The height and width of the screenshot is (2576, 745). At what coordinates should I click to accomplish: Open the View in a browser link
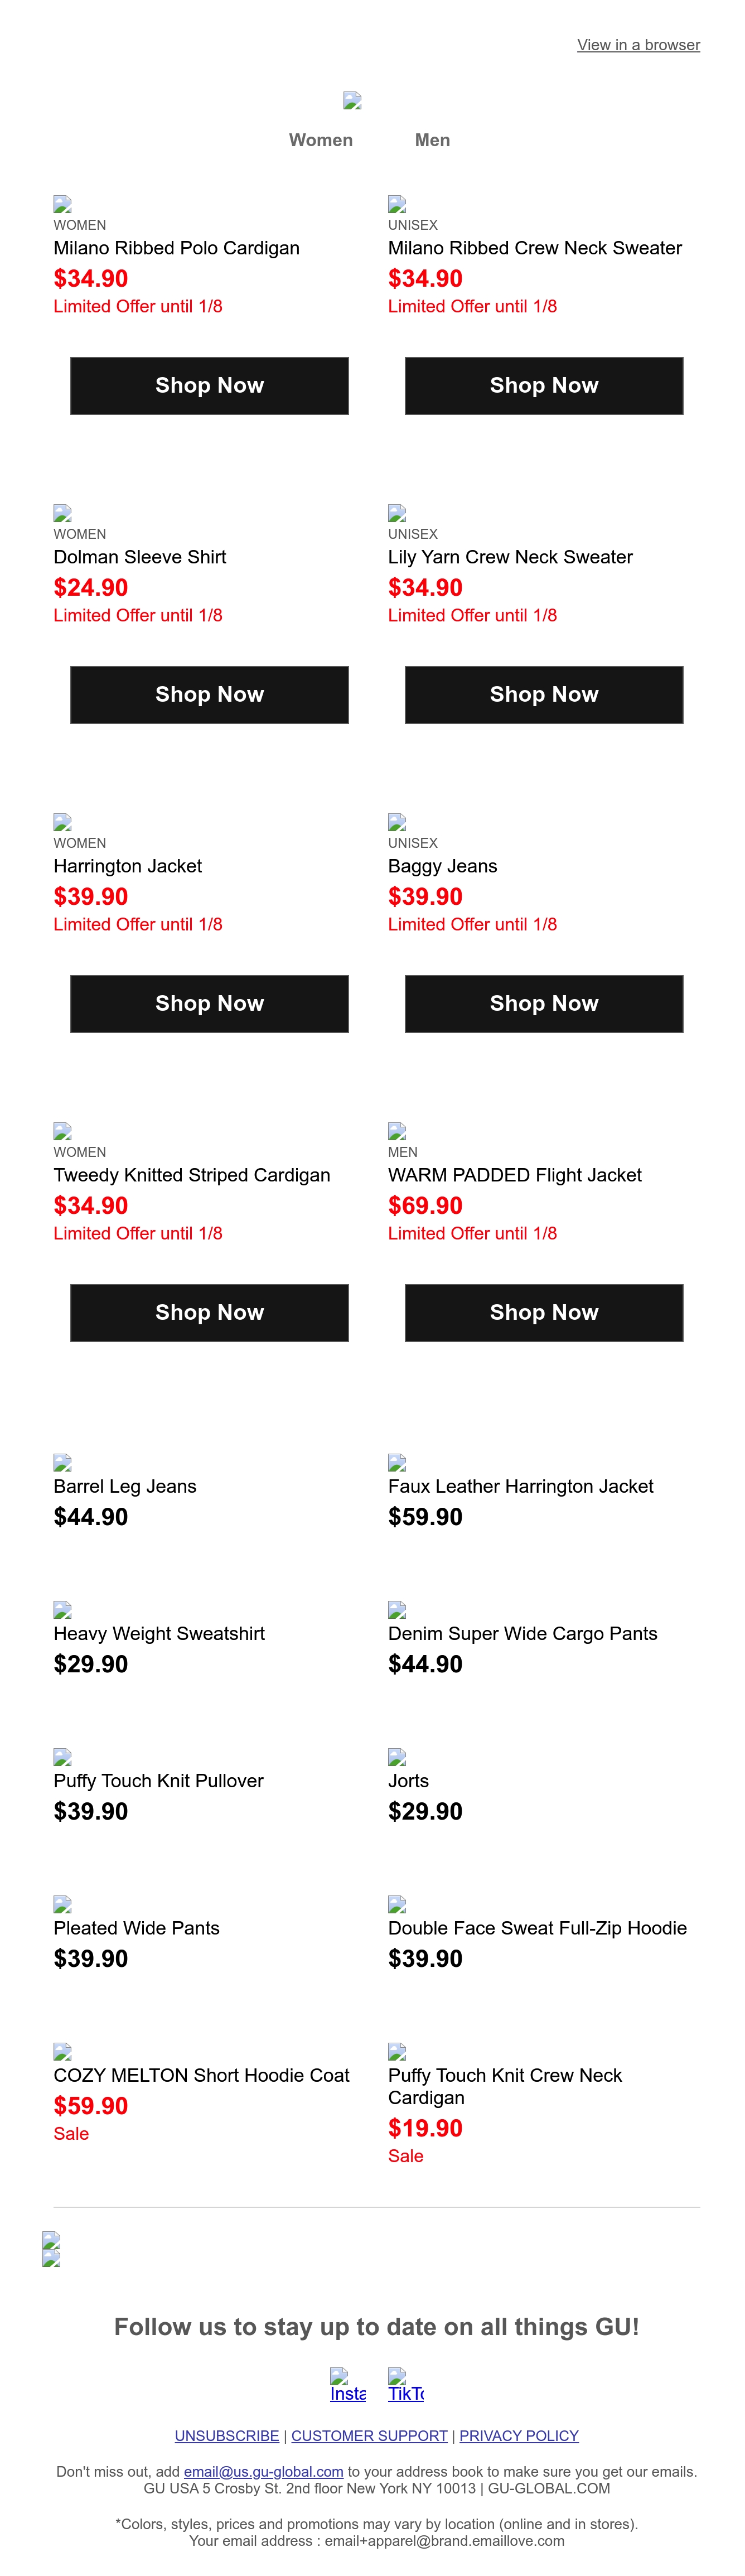tap(638, 45)
